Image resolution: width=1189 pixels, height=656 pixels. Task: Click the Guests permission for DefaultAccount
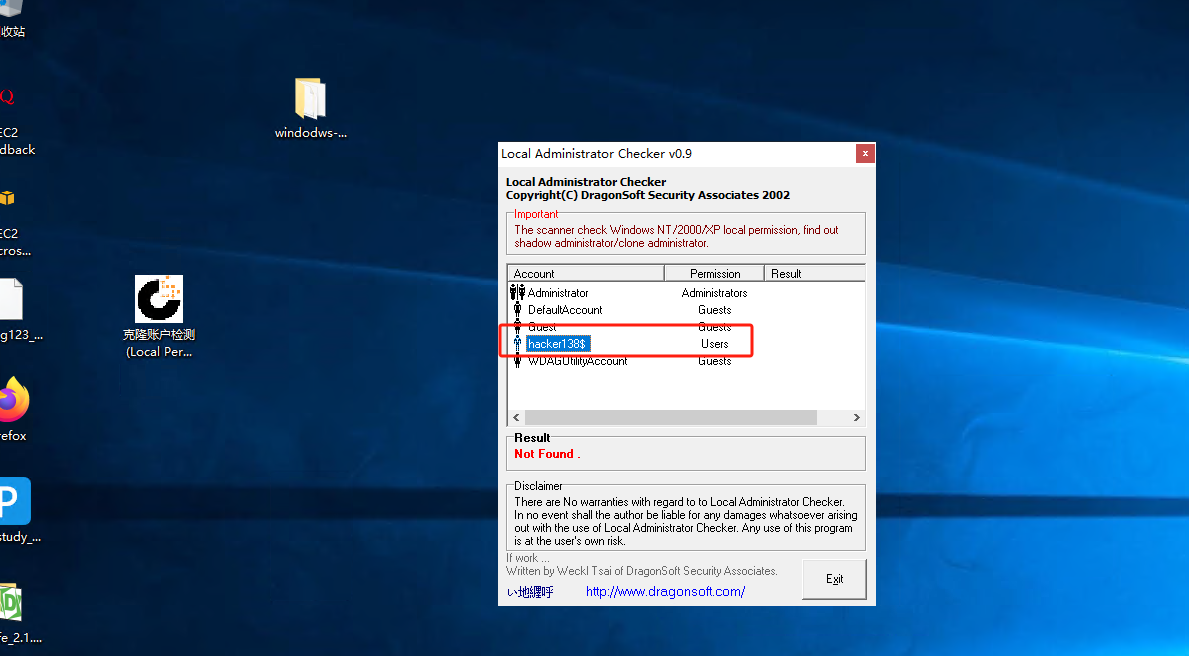tap(714, 309)
